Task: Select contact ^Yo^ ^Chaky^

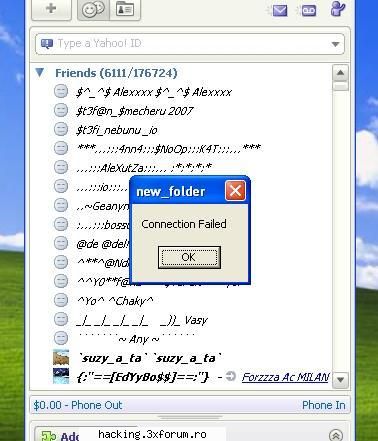Action: (x=115, y=301)
